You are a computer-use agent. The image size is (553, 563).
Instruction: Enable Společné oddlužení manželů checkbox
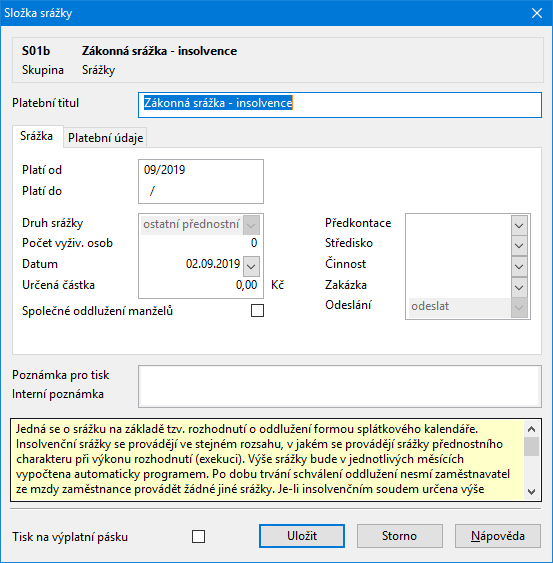click(257, 311)
